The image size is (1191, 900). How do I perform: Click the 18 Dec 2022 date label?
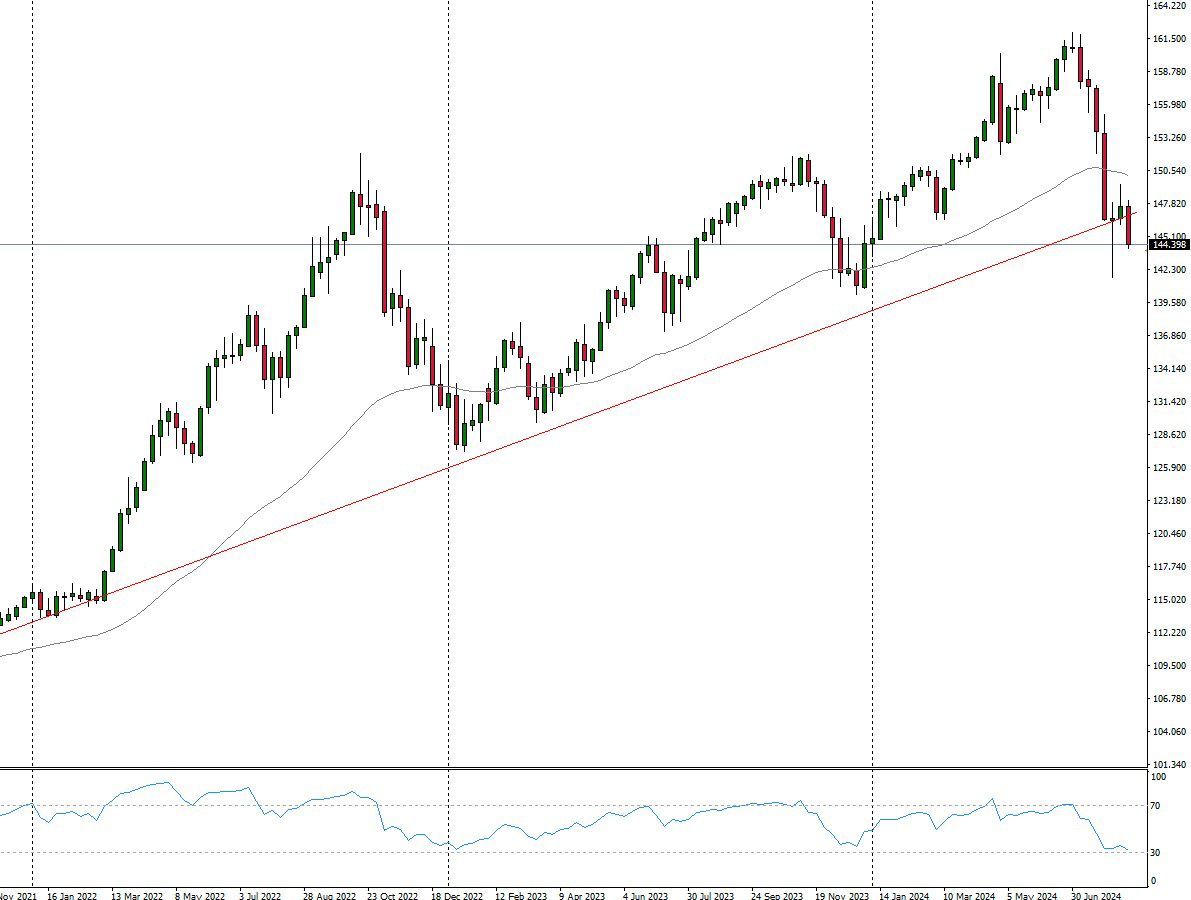click(x=457, y=897)
